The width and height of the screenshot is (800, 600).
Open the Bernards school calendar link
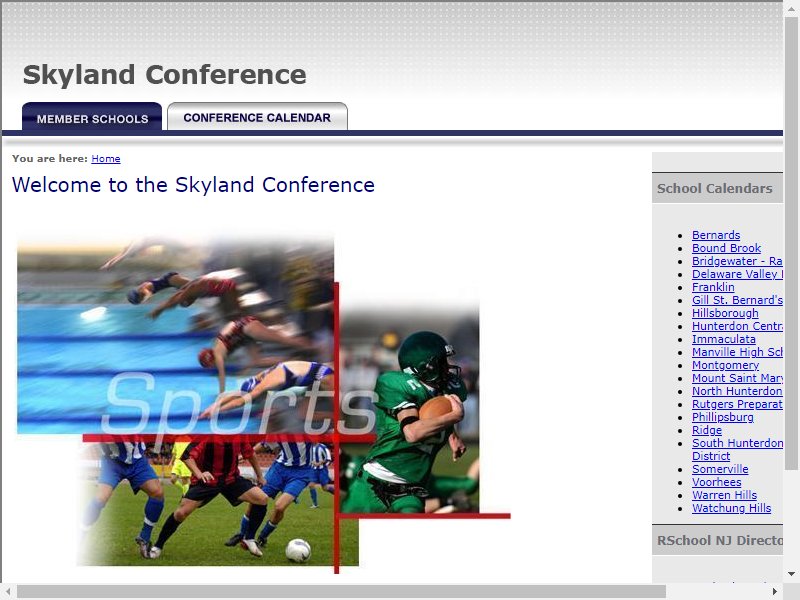(716, 235)
